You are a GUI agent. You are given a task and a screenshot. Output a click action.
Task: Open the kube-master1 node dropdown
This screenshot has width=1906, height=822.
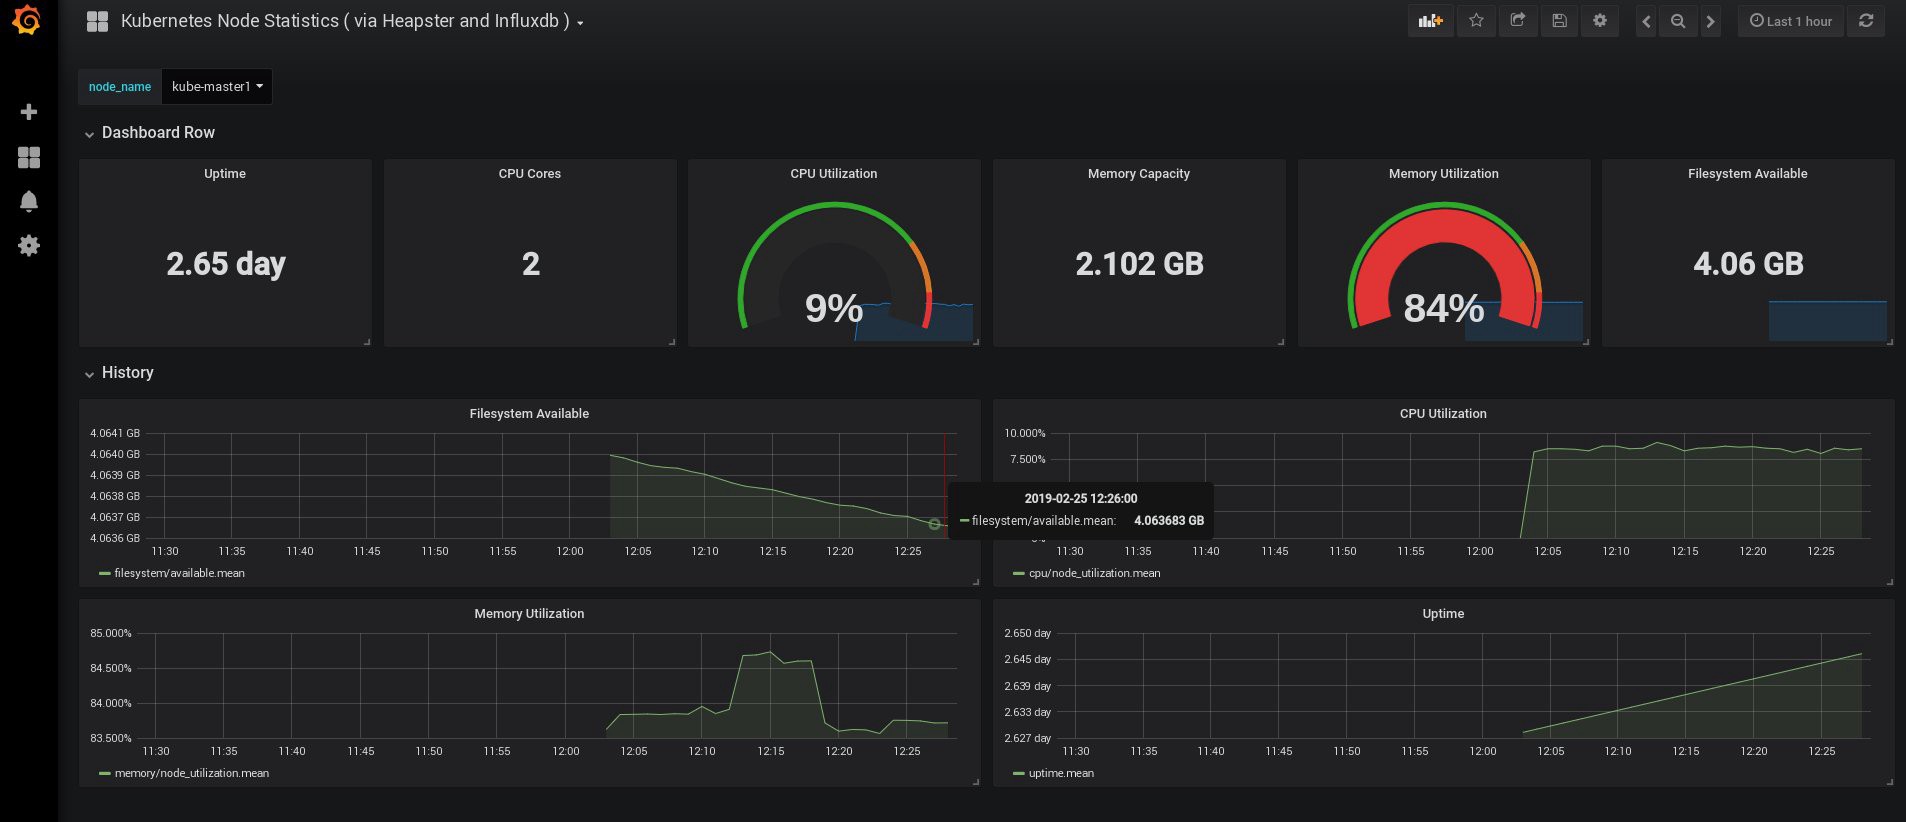tap(217, 87)
